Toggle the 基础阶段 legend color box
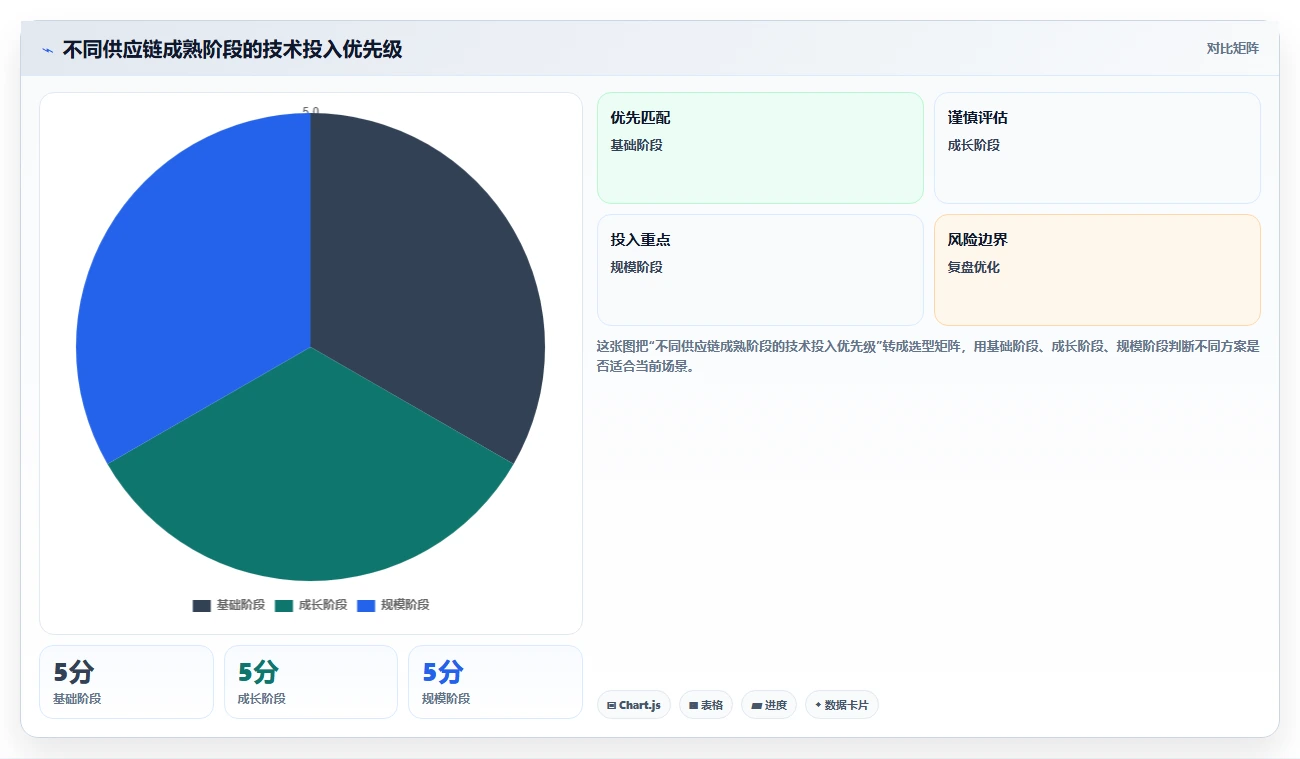 (202, 605)
